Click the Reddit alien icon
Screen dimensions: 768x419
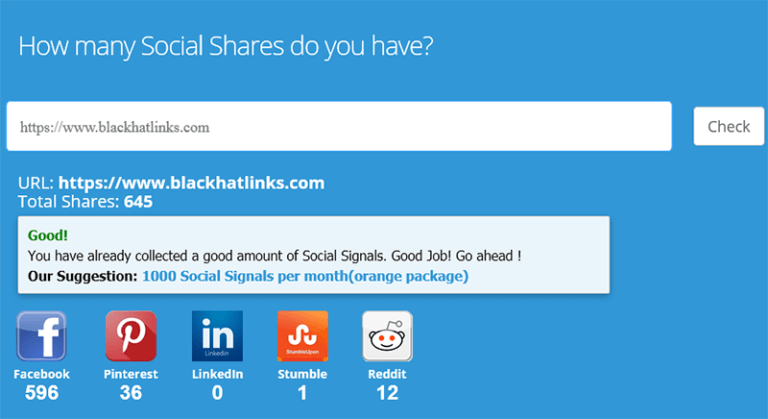point(387,336)
